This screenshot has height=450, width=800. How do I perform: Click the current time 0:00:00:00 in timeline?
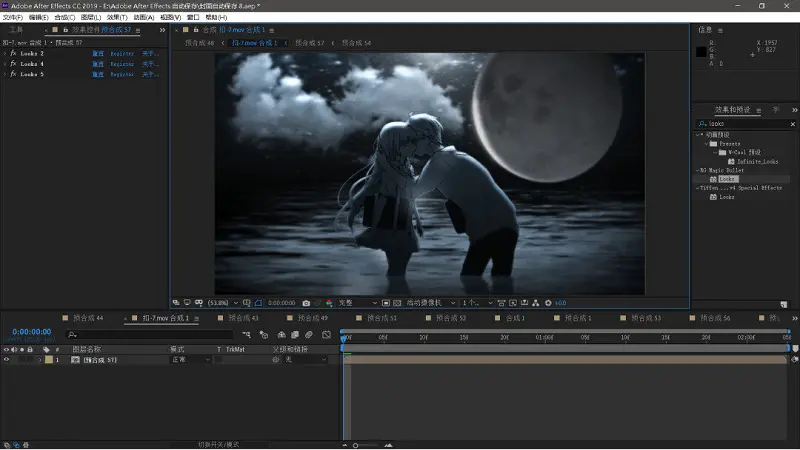(x=32, y=332)
